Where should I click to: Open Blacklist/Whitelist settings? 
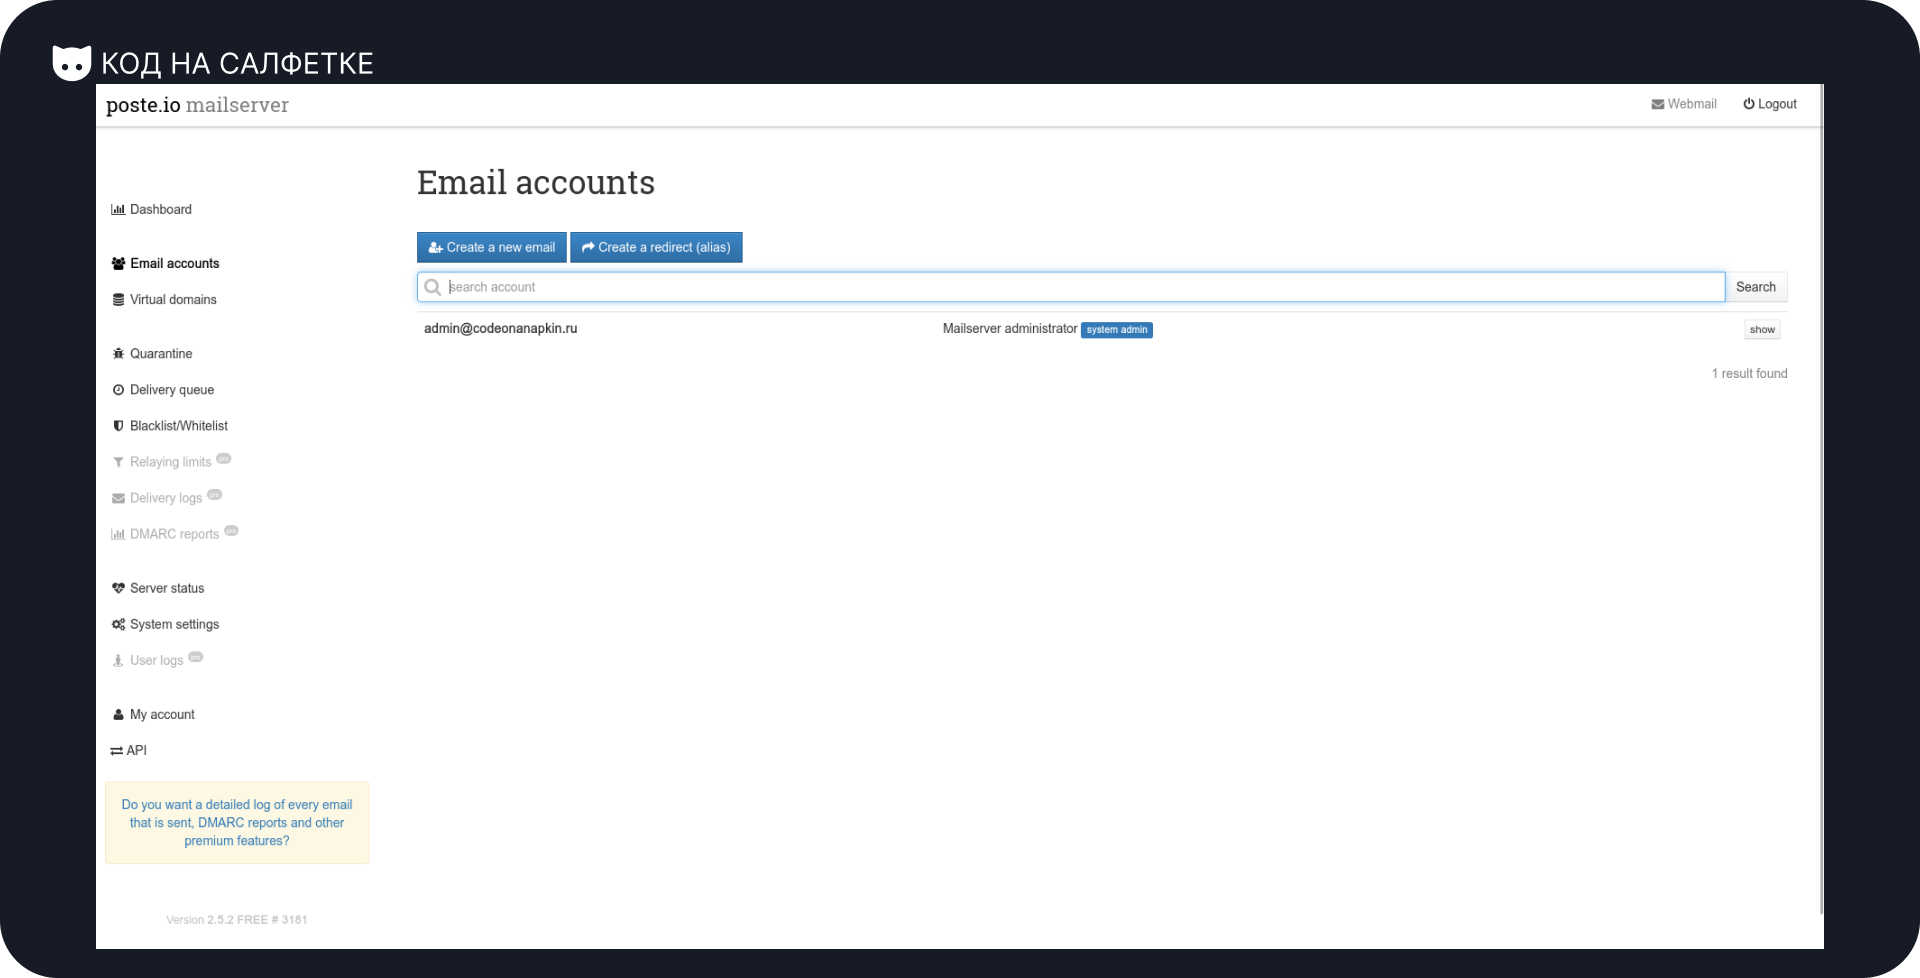170,426
